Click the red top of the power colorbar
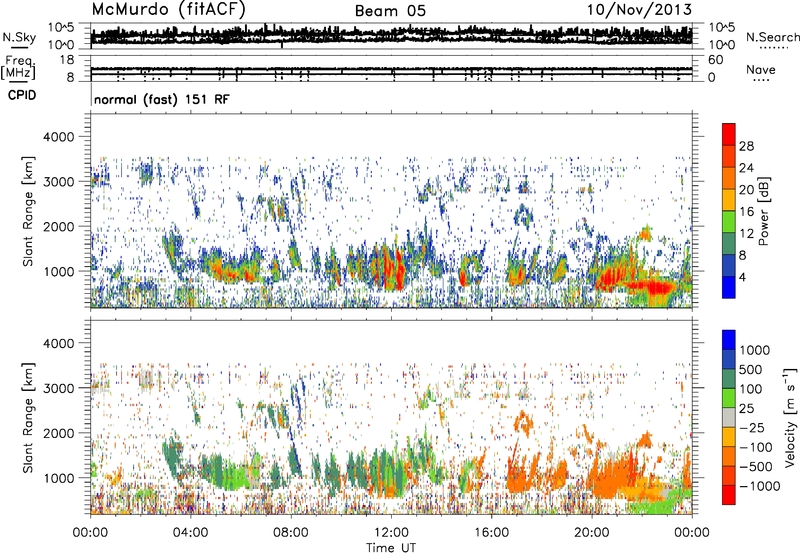Image resolution: width=800 pixels, height=554 pixels. 729,134
